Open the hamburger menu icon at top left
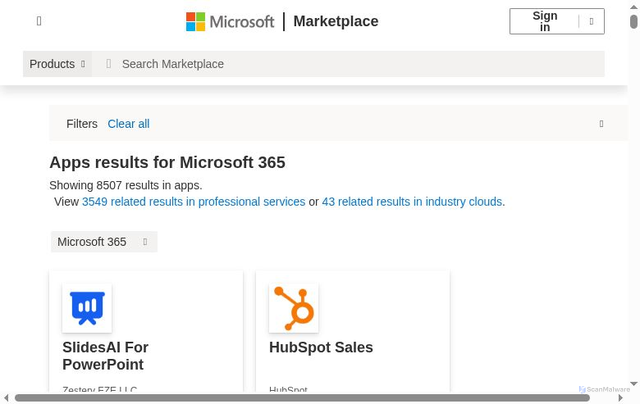 39,21
